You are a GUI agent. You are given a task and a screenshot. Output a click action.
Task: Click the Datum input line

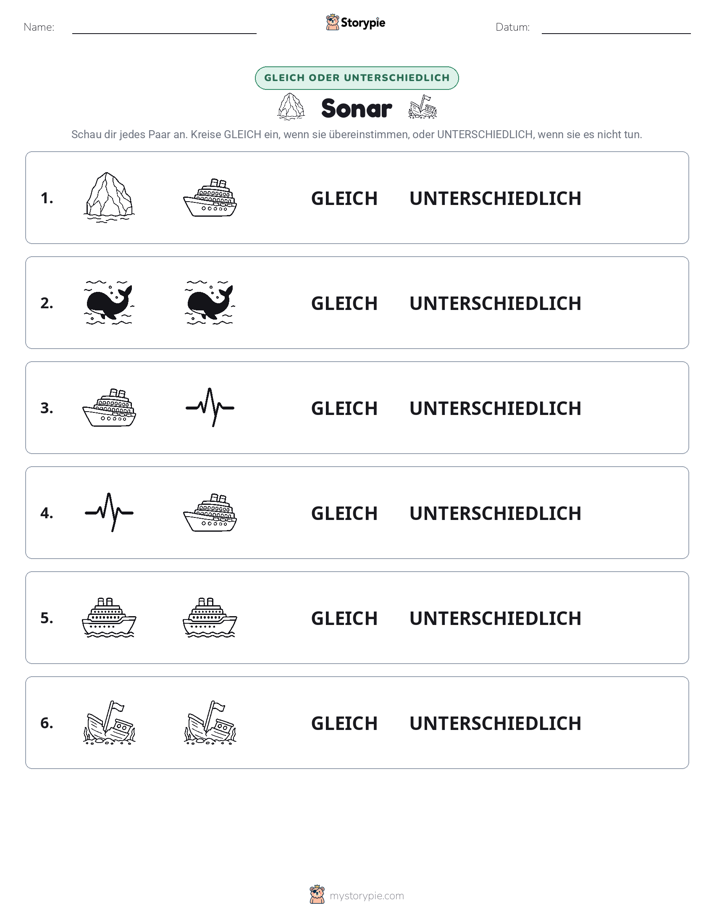(x=616, y=28)
